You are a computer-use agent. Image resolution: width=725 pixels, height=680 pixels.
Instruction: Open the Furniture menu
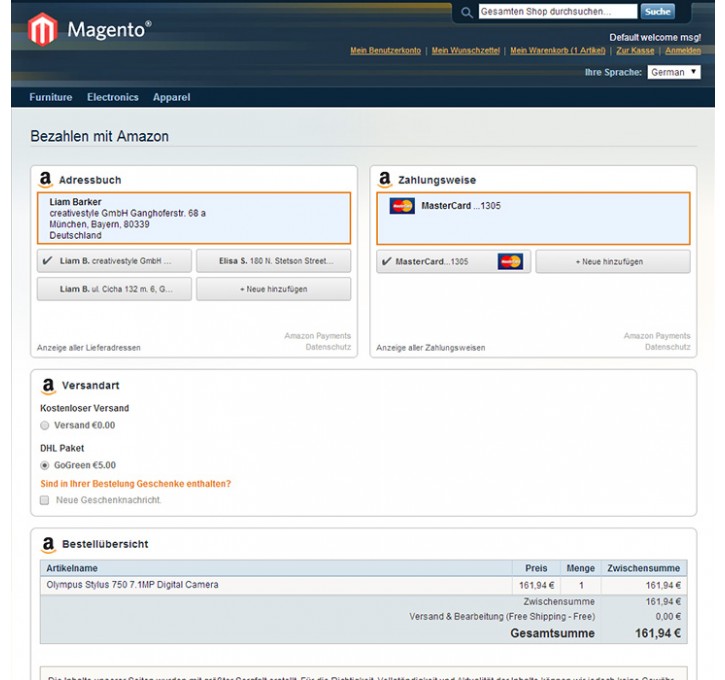[x=51, y=97]
